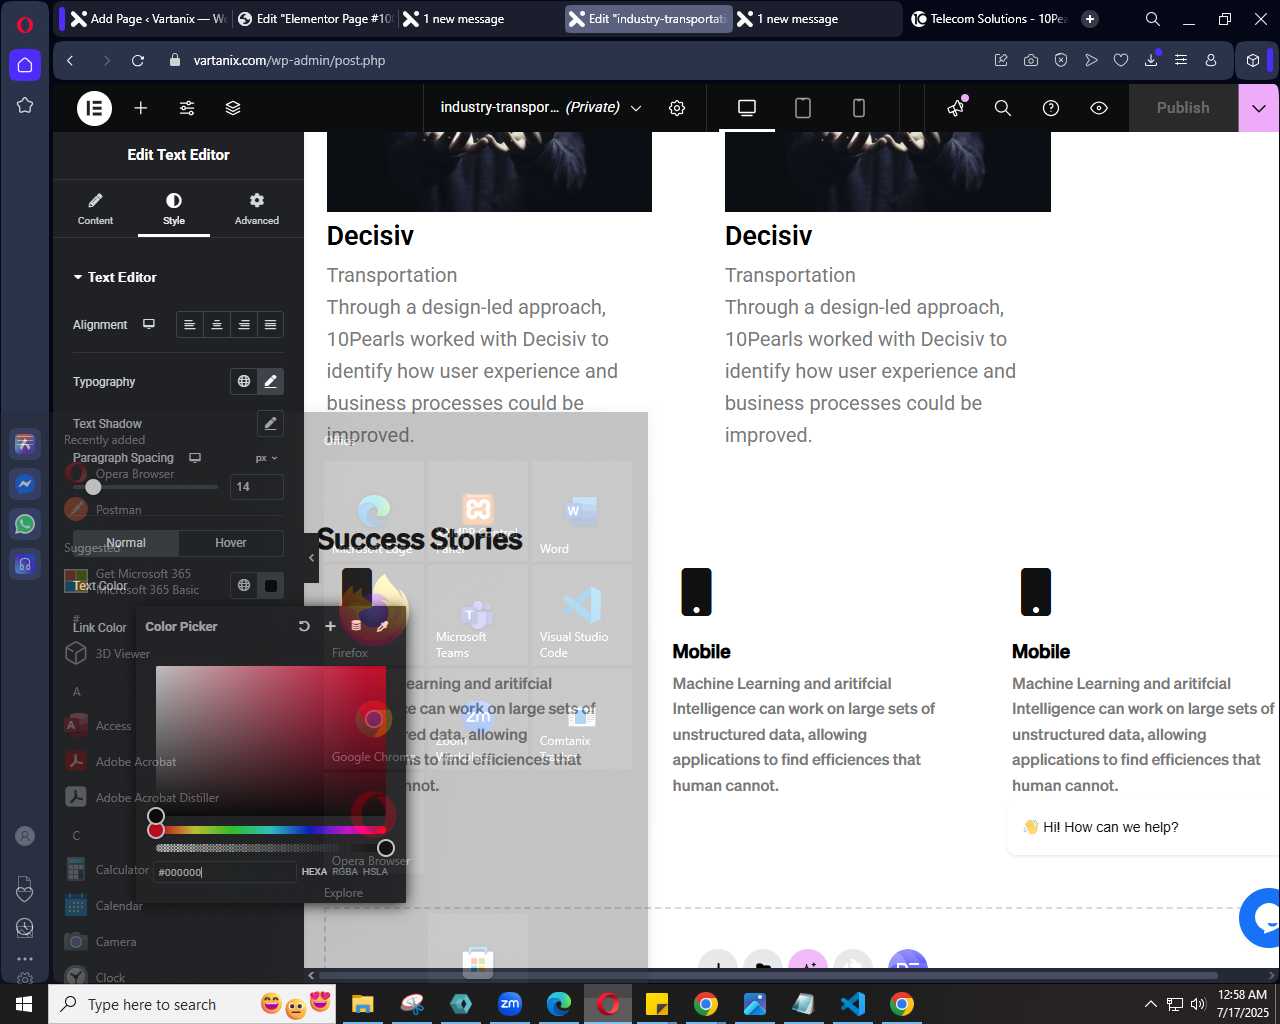The image size is (1280, 1024).
Task: Open Publish options arrow
Action: (x=1259, y=108)
